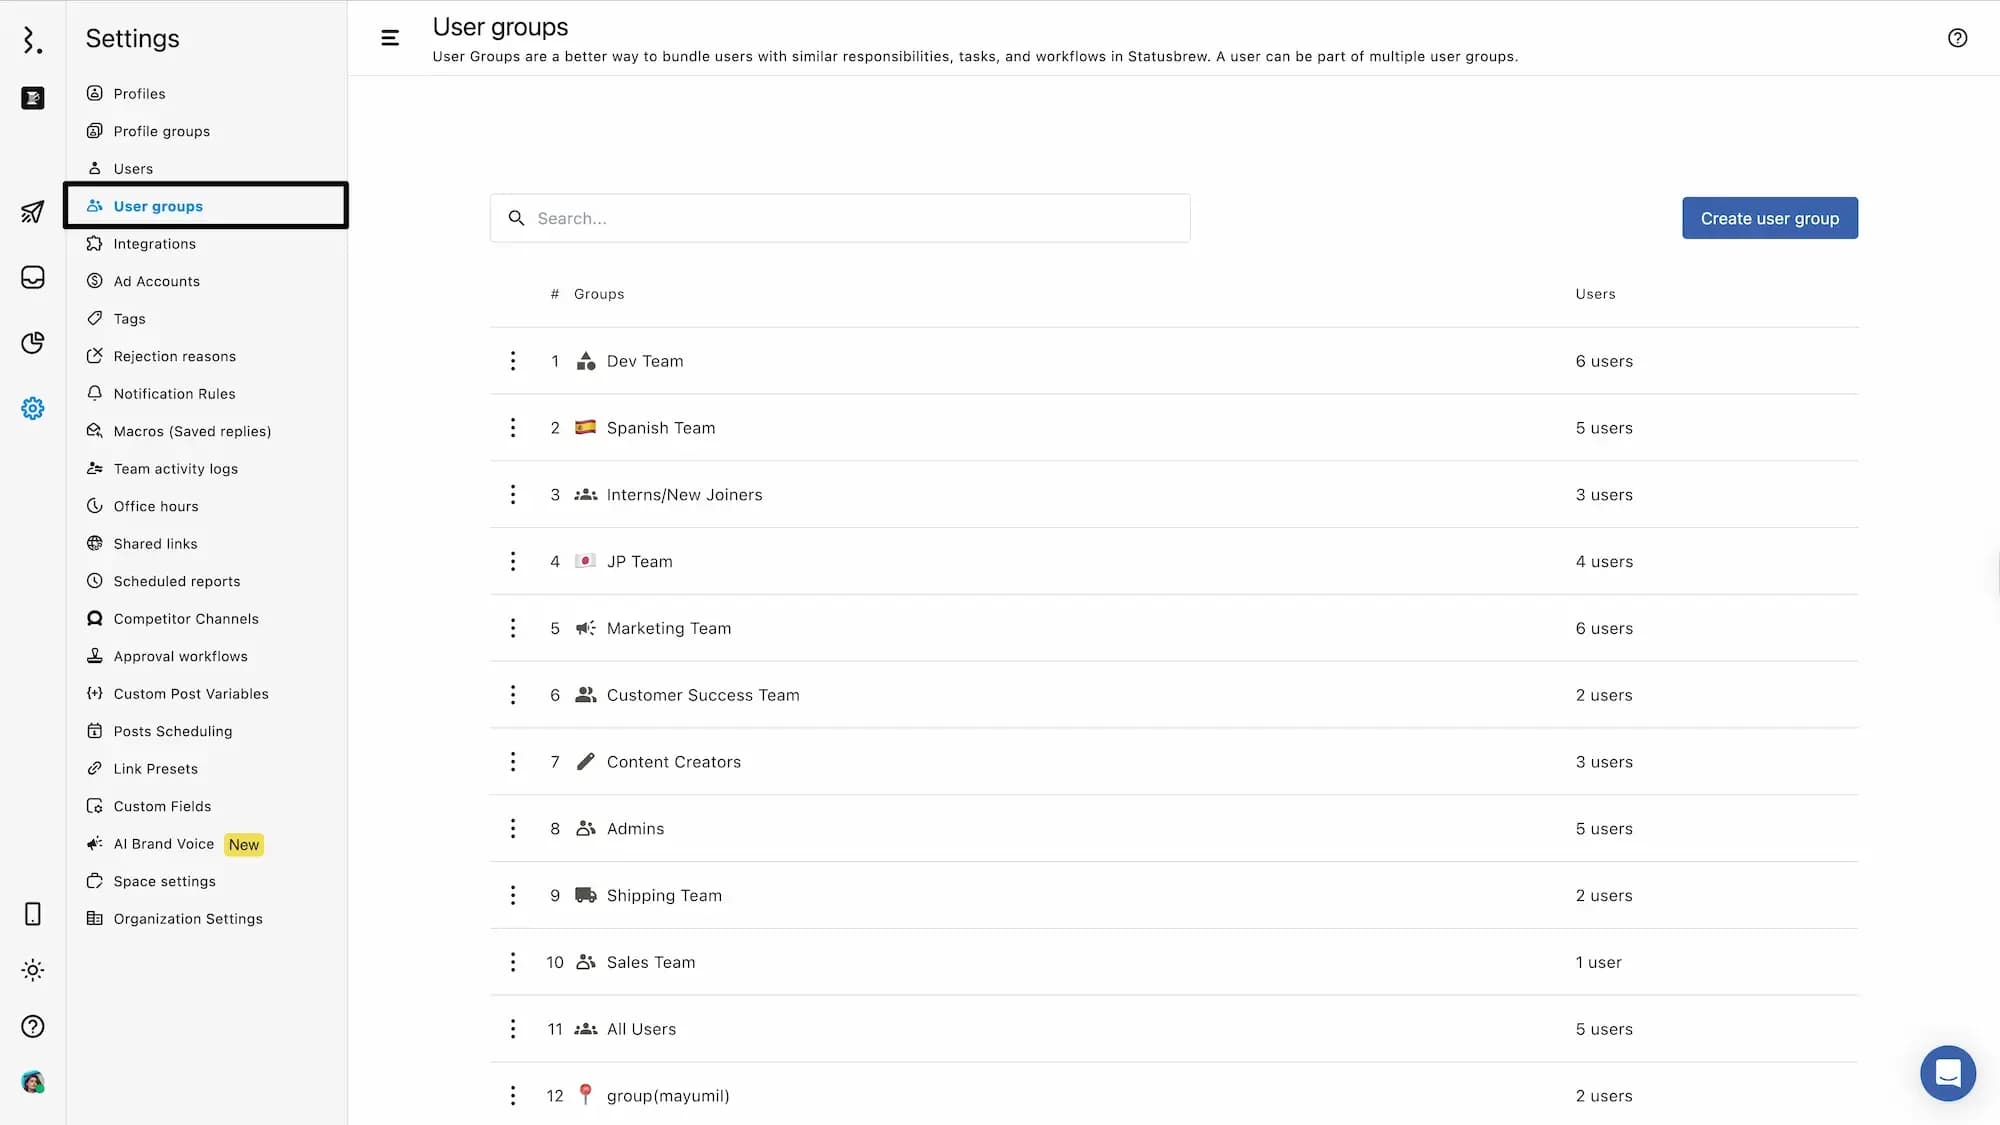Open the mobile device icon

tap(32, 914)
